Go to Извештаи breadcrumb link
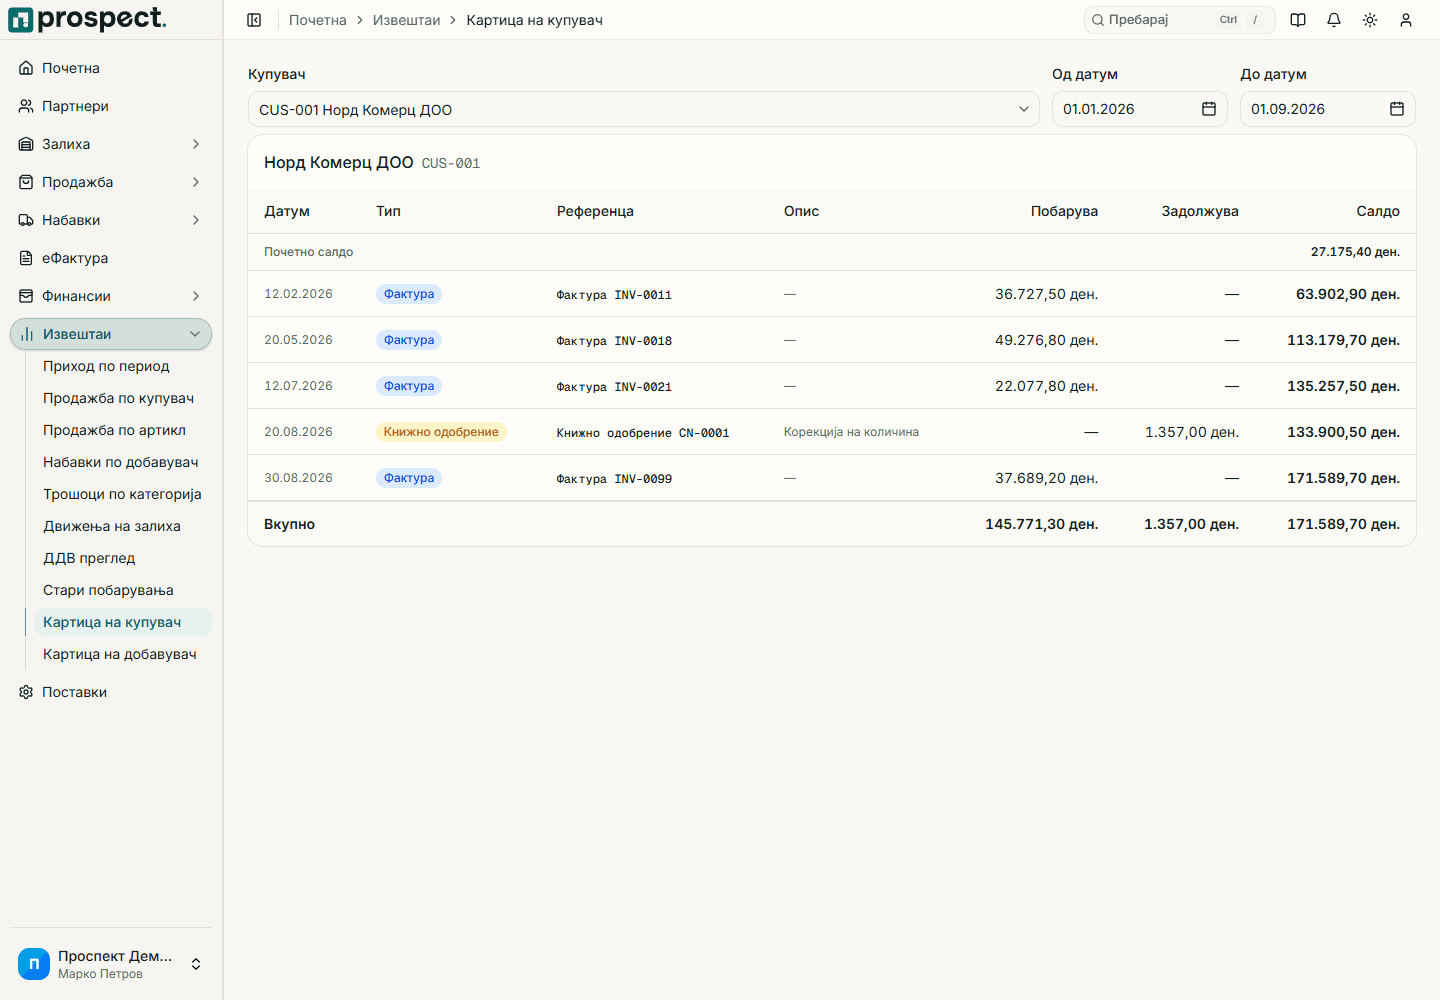 pyautogui.click(x=406, y=20)
